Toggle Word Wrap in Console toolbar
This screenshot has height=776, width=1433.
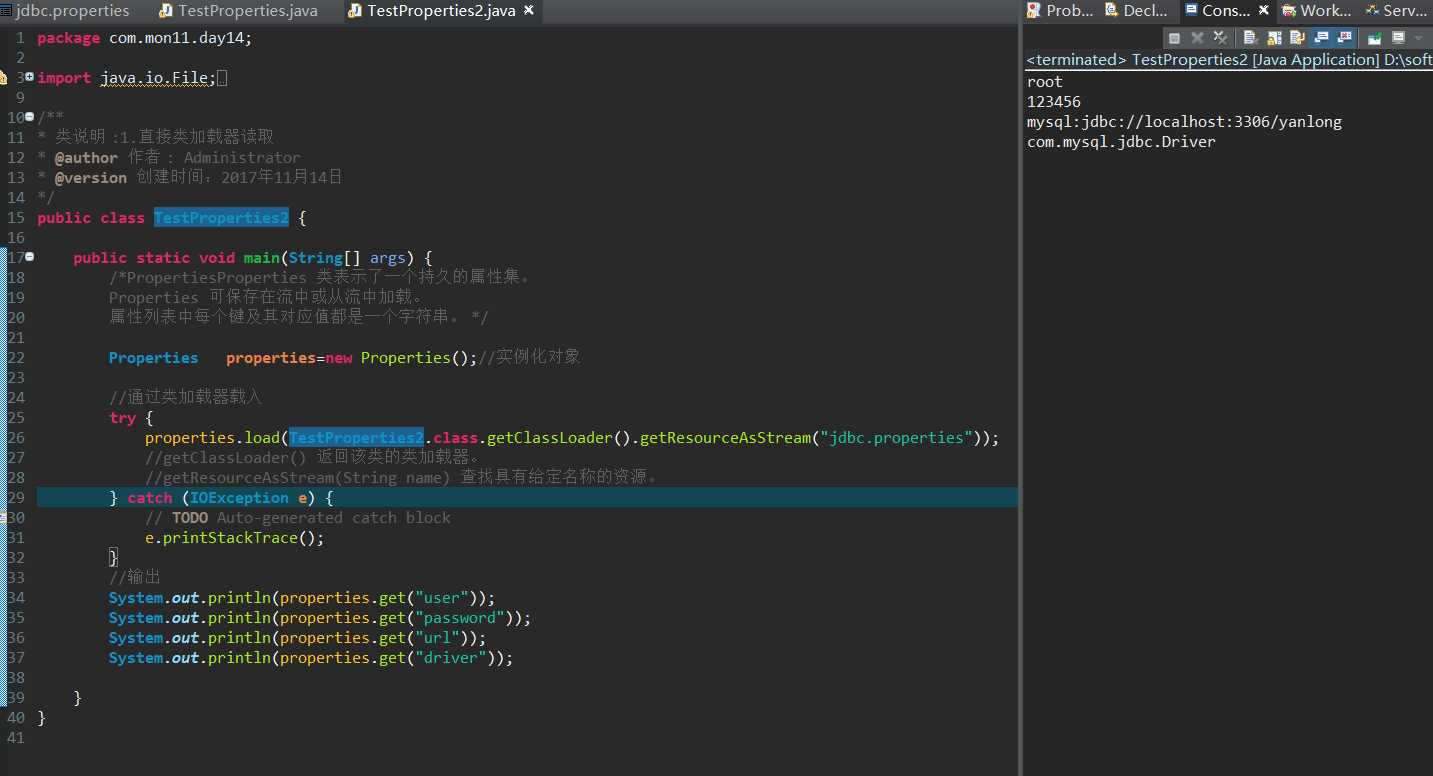(x=1298, y=38)
